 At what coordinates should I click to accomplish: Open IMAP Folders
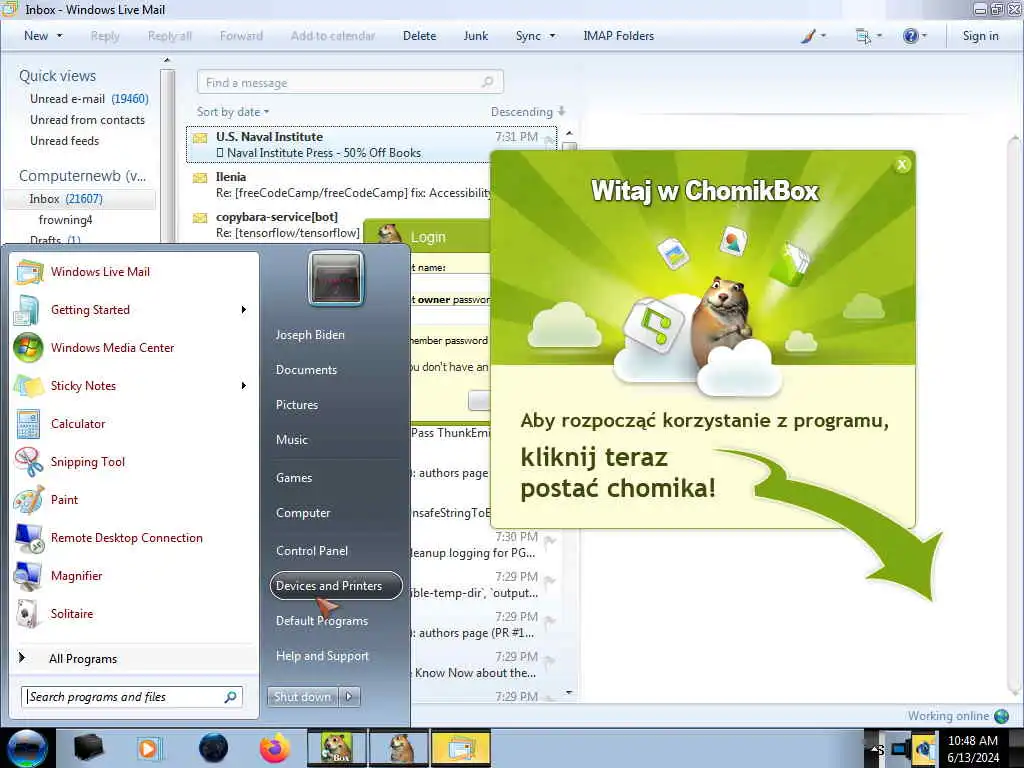(x=618, y=36)
